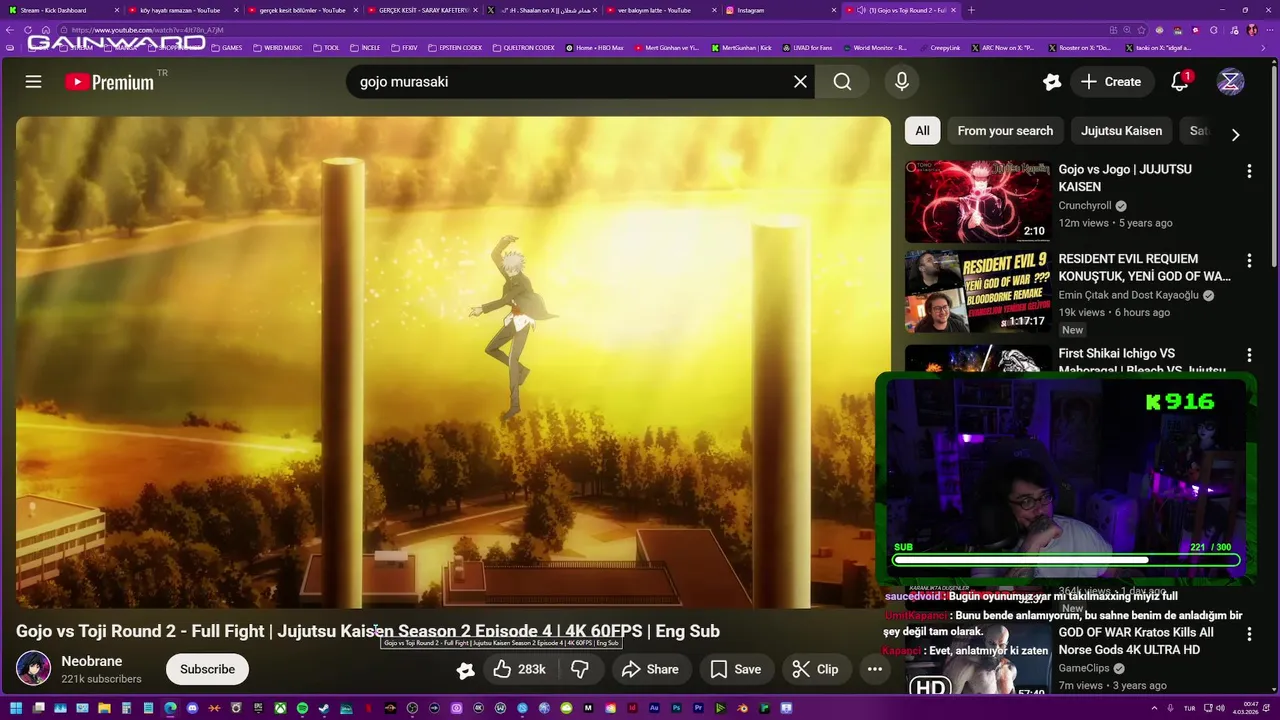Open the EPSTEIN CODEX bookmark folder
This screenshot has height=720, width=1280.
pyautogui.click(x=455, y=47)
